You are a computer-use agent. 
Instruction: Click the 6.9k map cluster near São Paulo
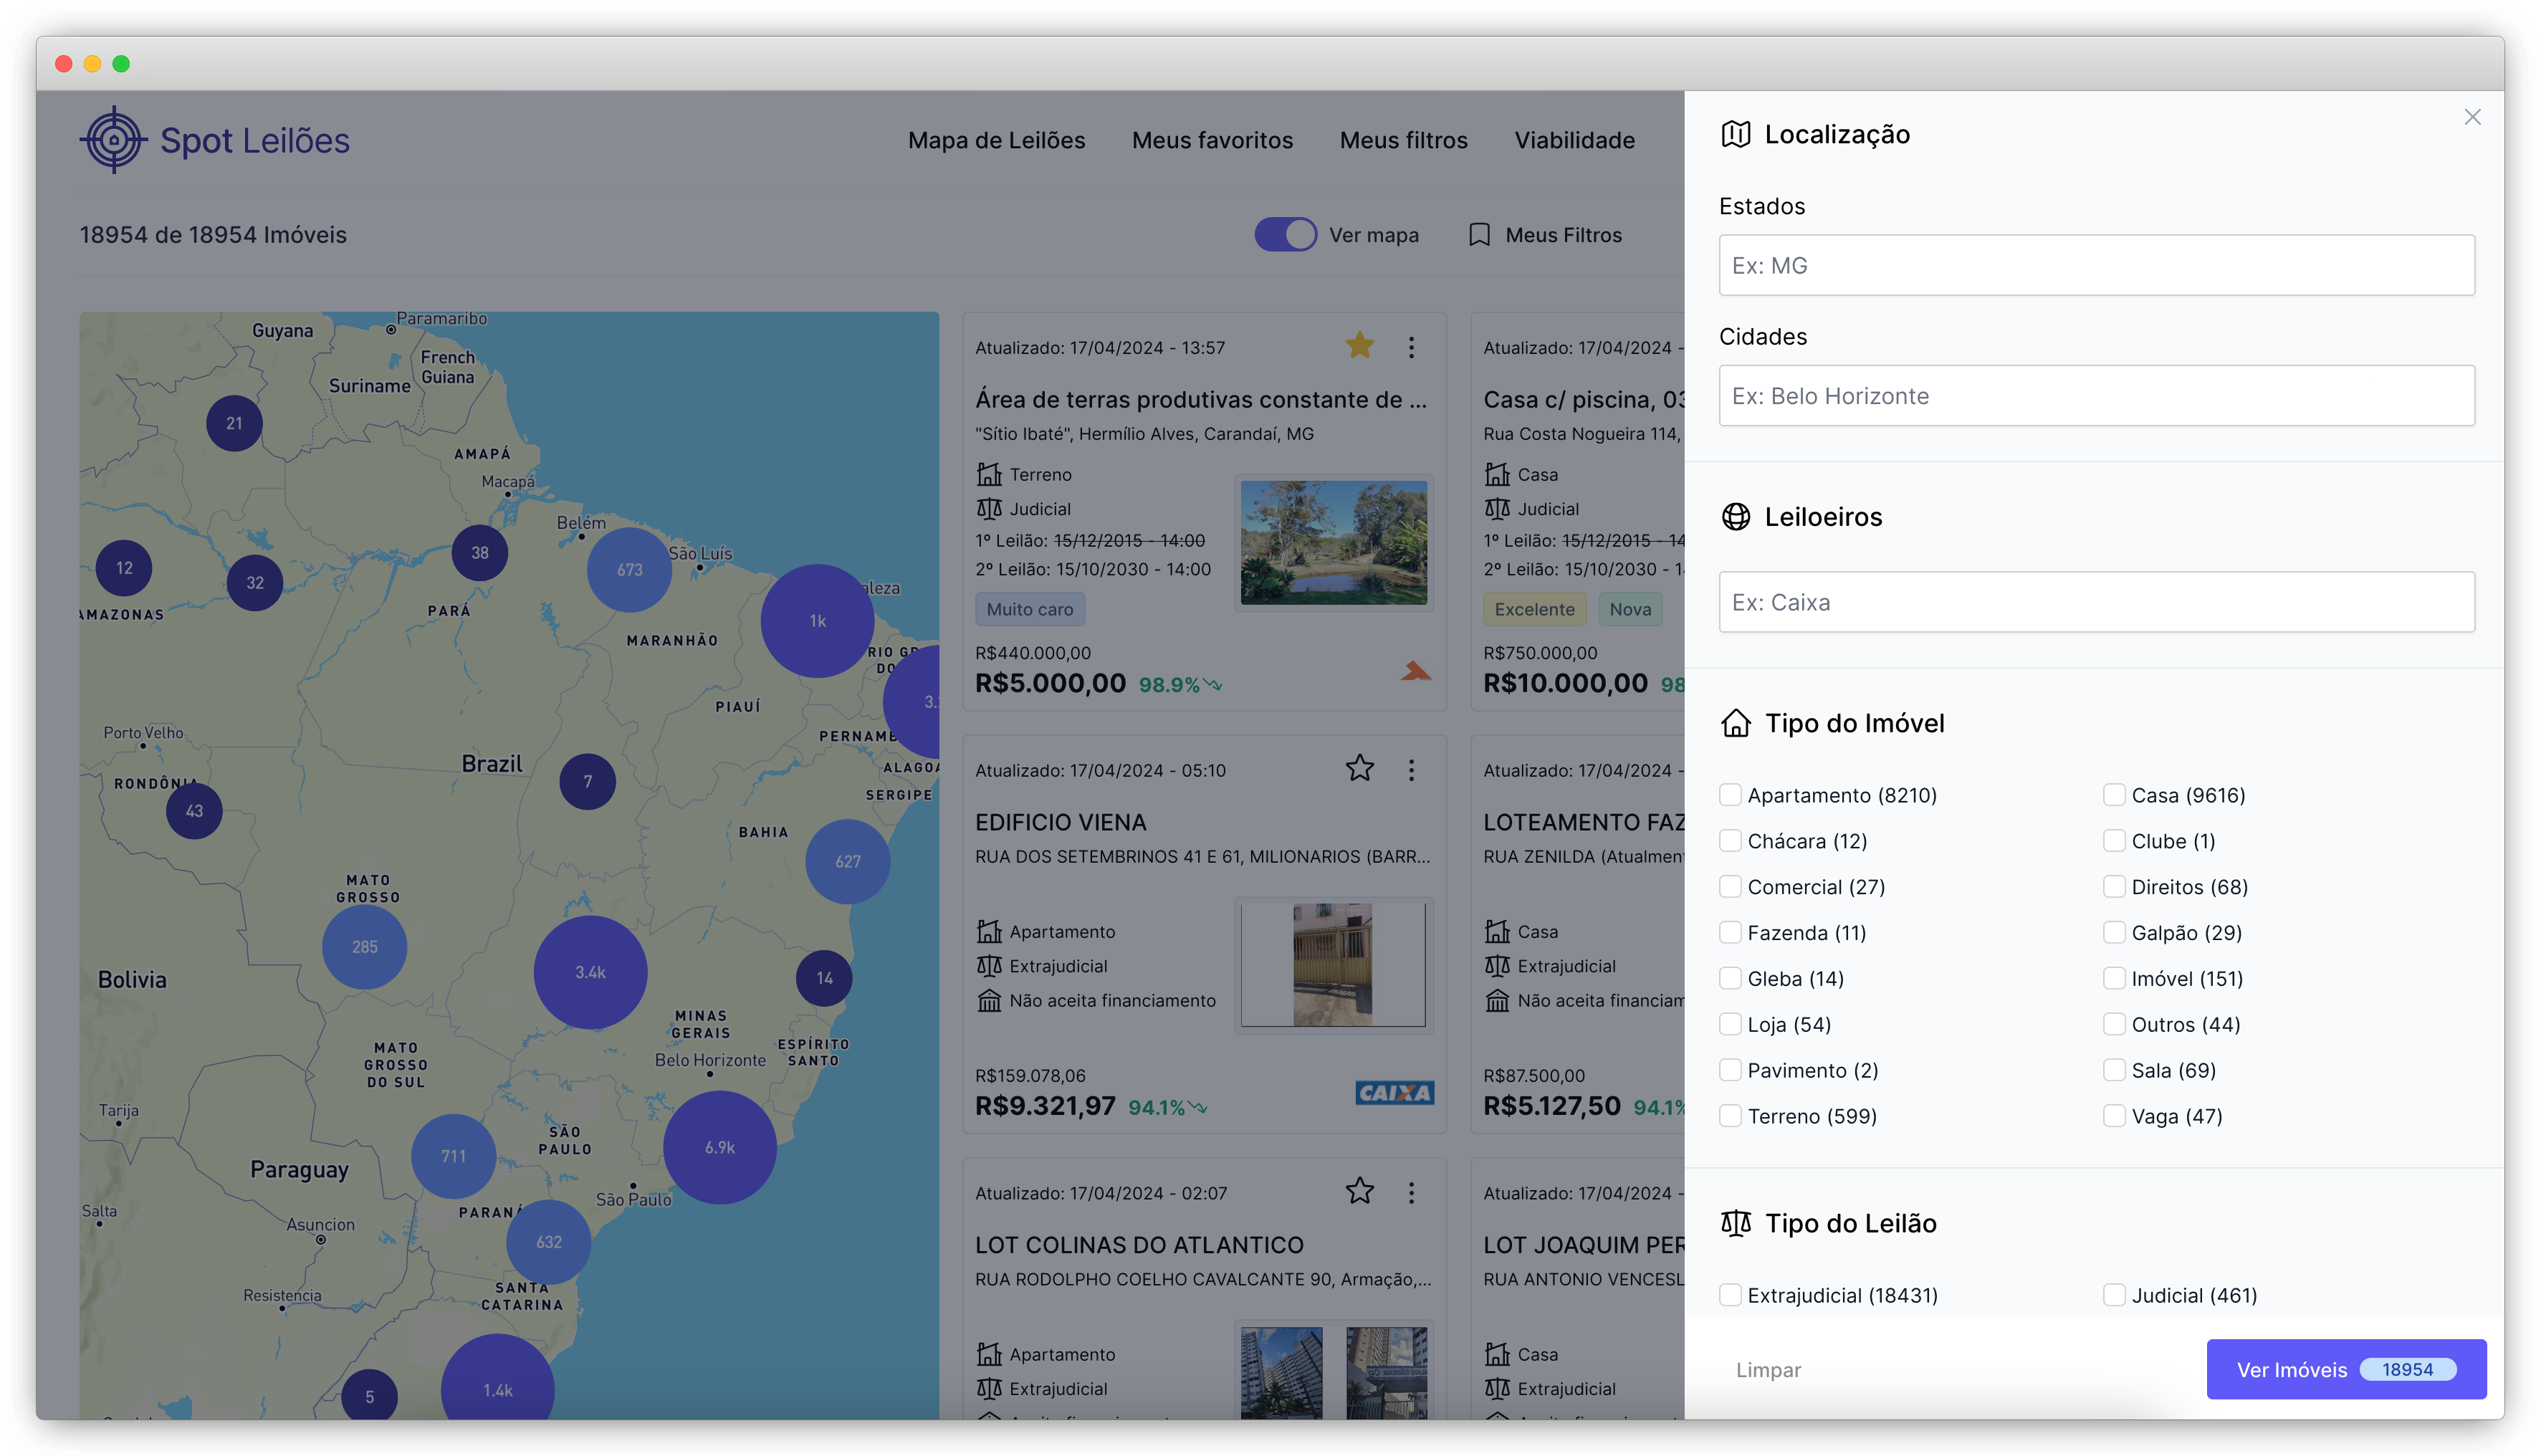719,1147
